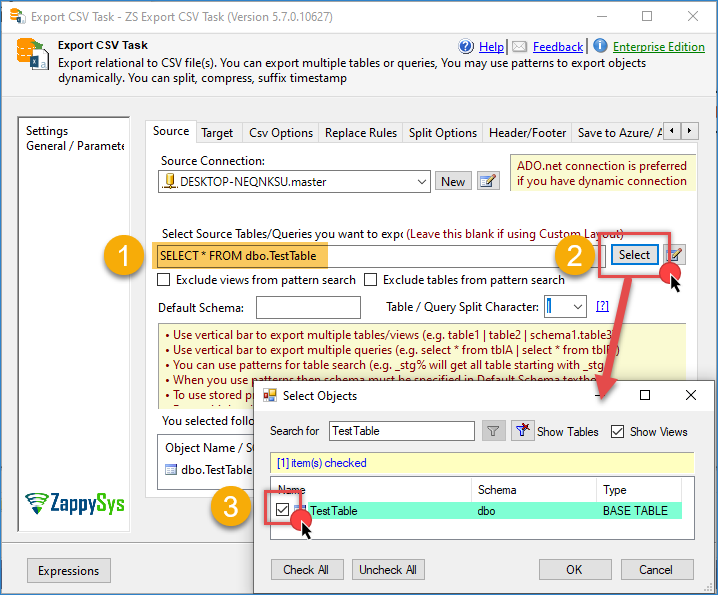Image resolution: width=718 pixels, height=595 pixels.
Task: Click the Feedback link
Action: pos(558,47)
